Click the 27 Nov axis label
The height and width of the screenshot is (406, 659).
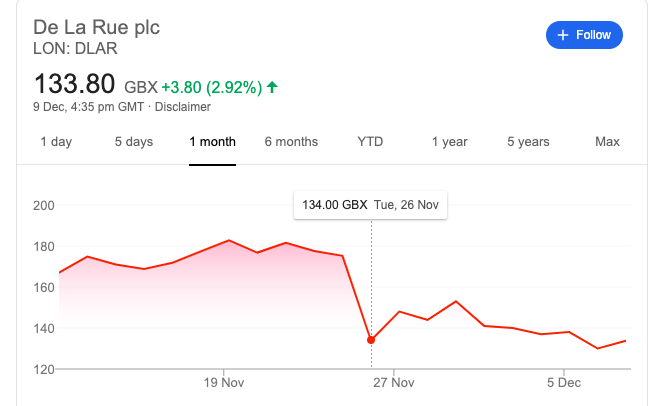coord(393,382)
